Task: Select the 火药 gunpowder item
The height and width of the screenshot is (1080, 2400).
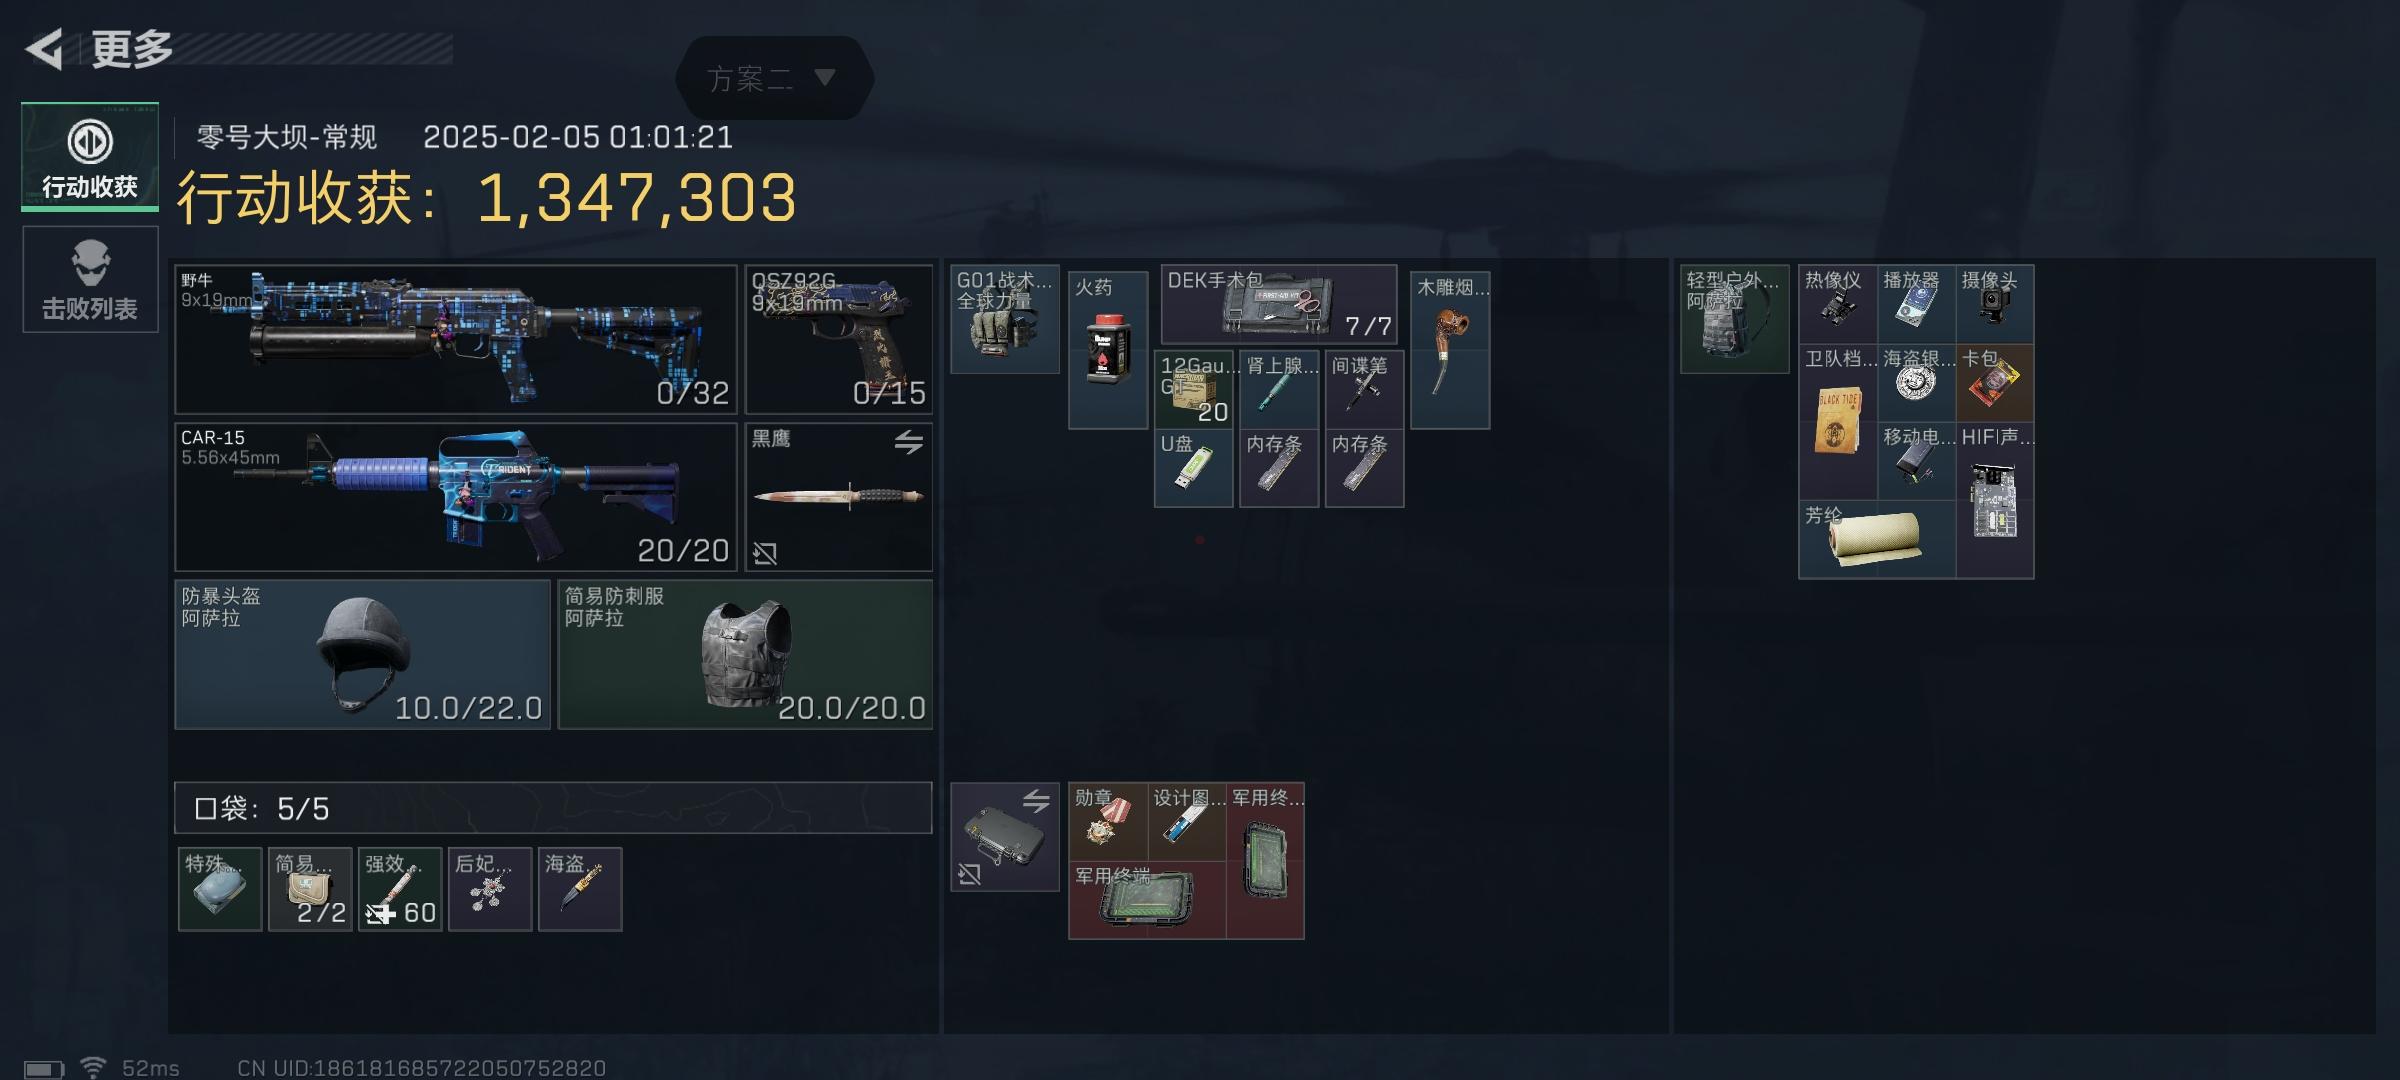Action: (x=1108, y=350)
